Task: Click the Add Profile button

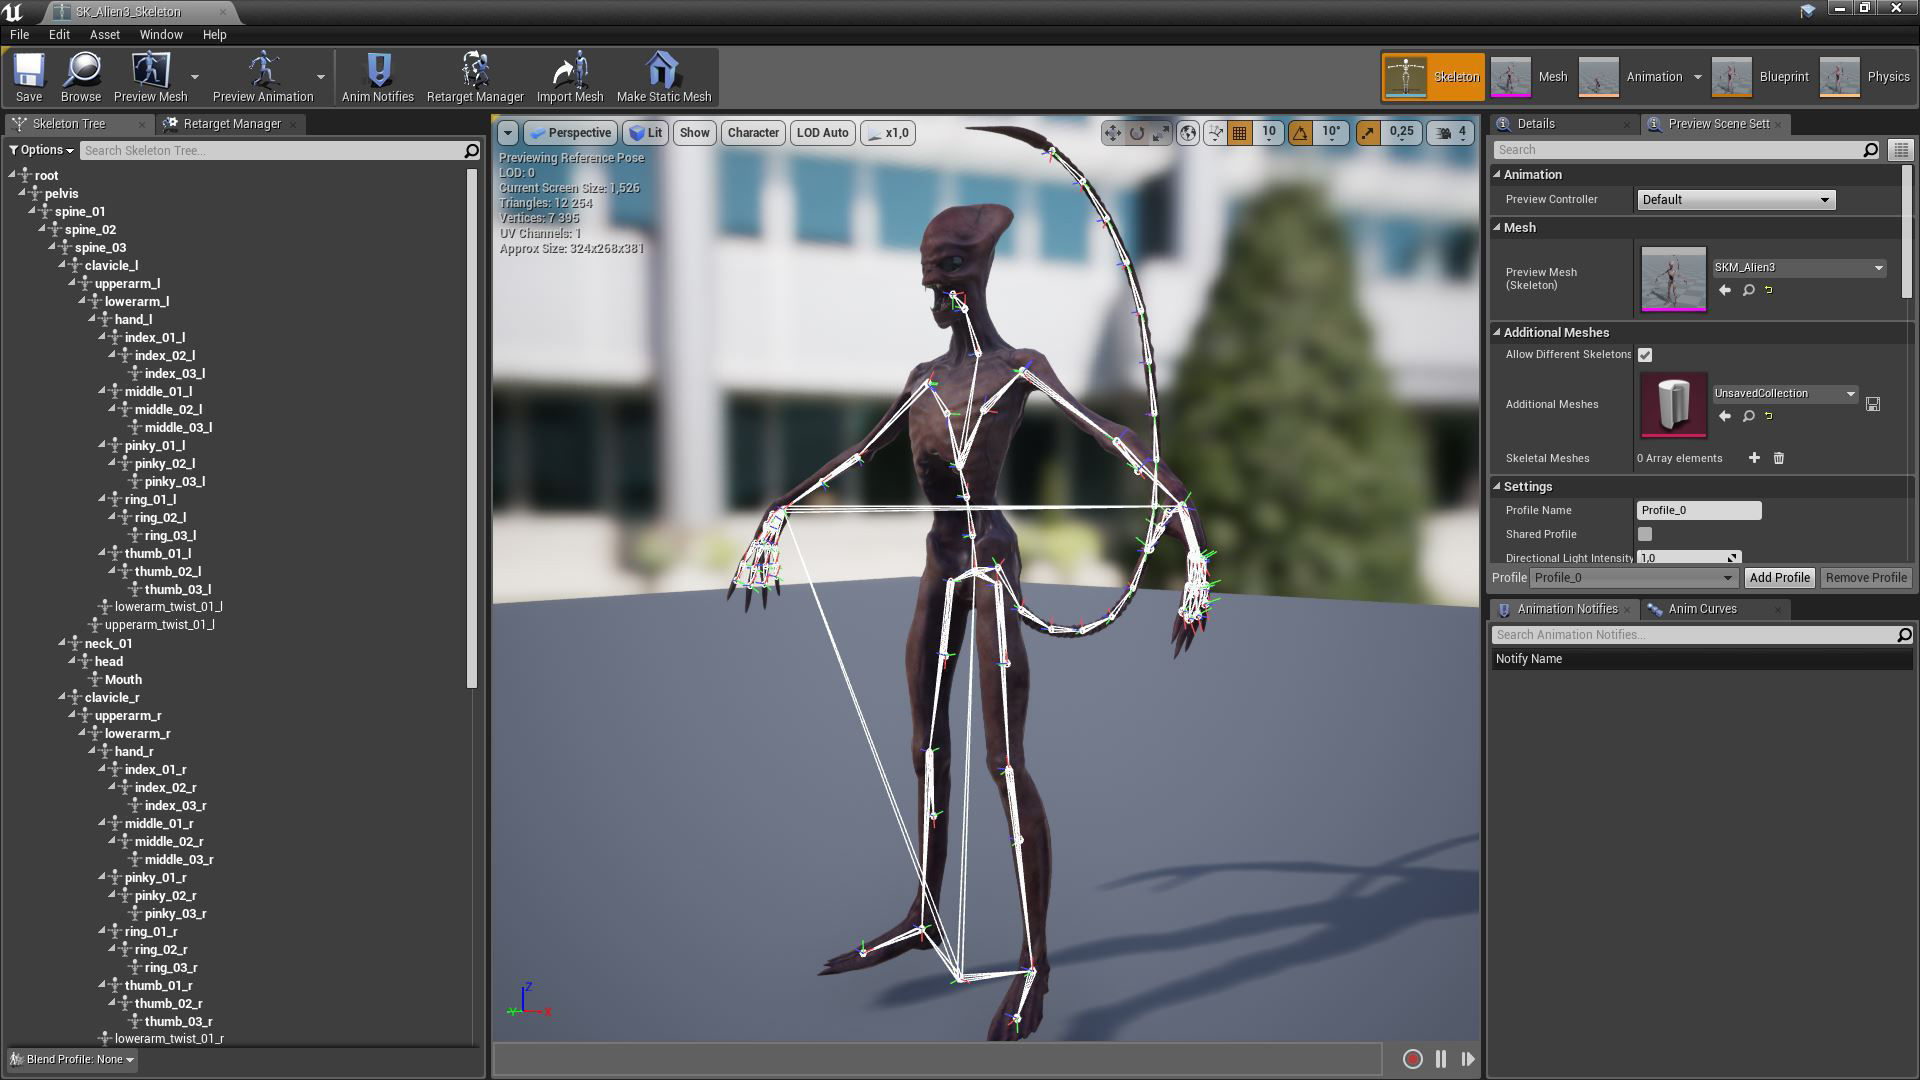Action: coord(1779,578)
